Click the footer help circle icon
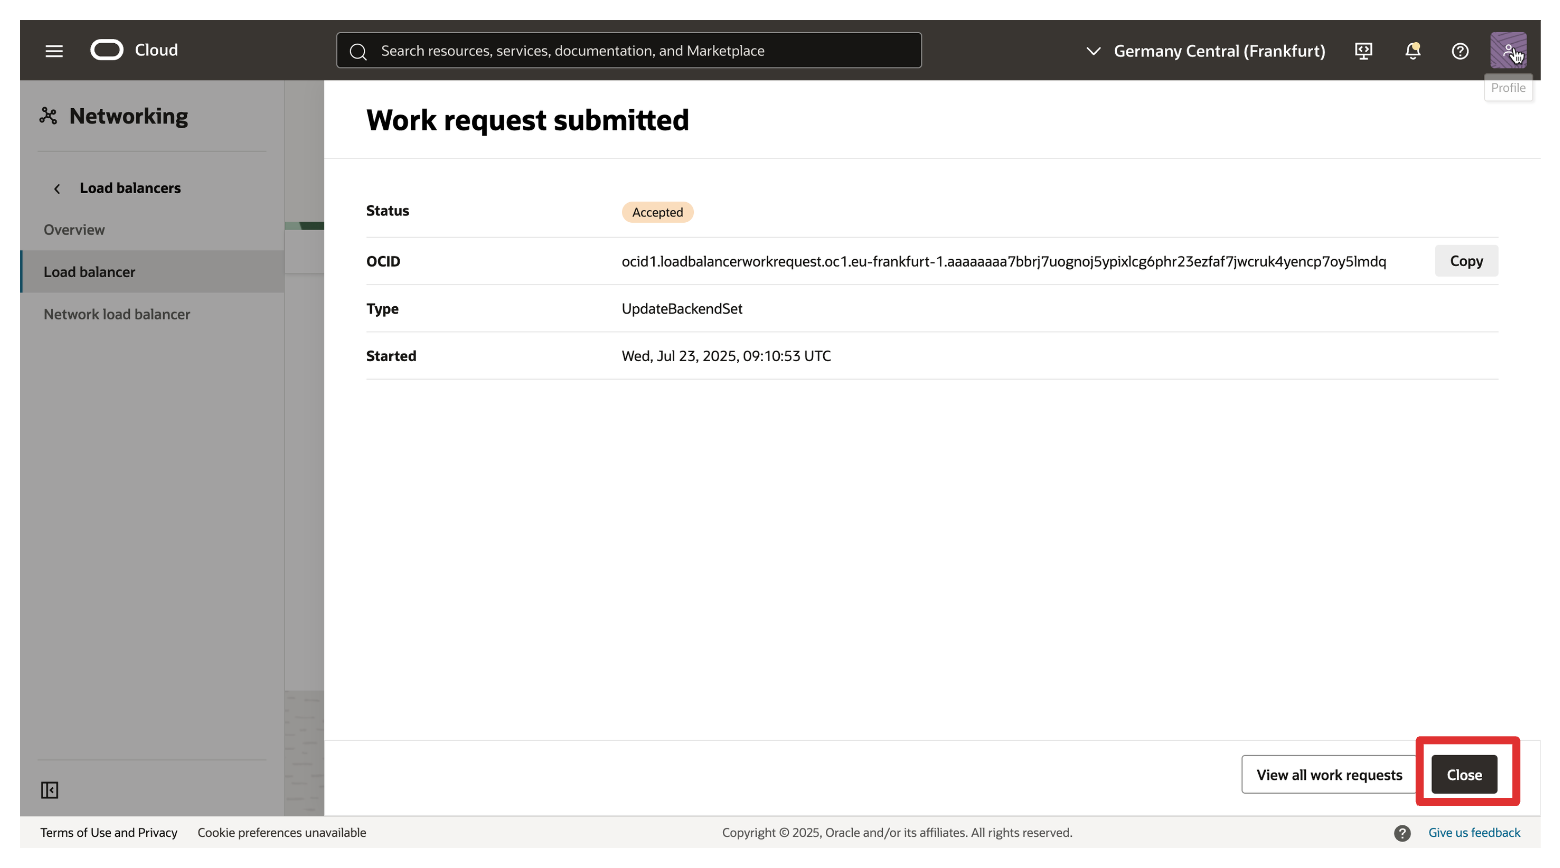The height and width of the screenshot is (868, 1560). [x=1402, y=833]
